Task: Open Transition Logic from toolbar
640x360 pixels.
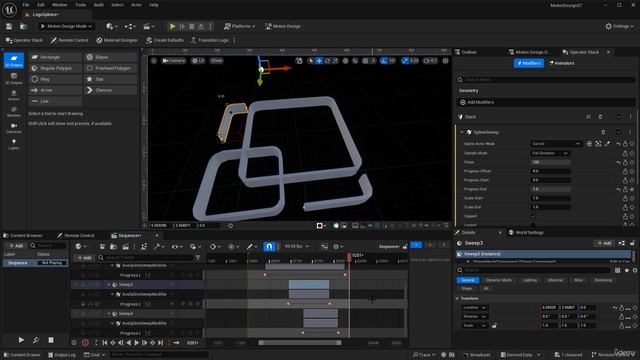Action: (x=210, y=40)
